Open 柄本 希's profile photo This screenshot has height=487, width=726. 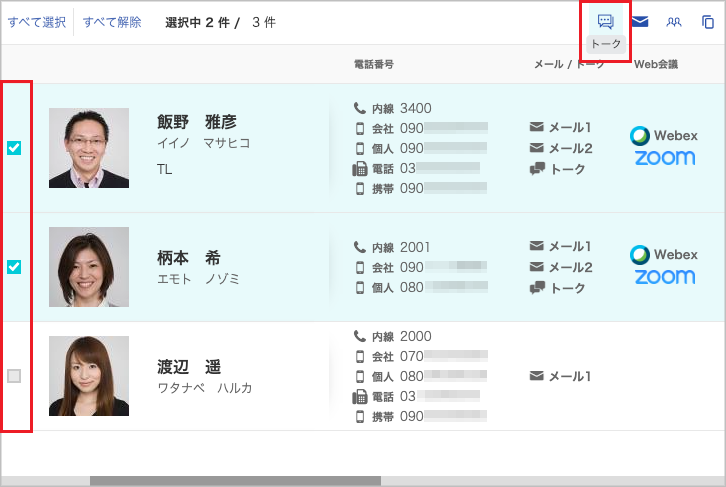[89, 267]
